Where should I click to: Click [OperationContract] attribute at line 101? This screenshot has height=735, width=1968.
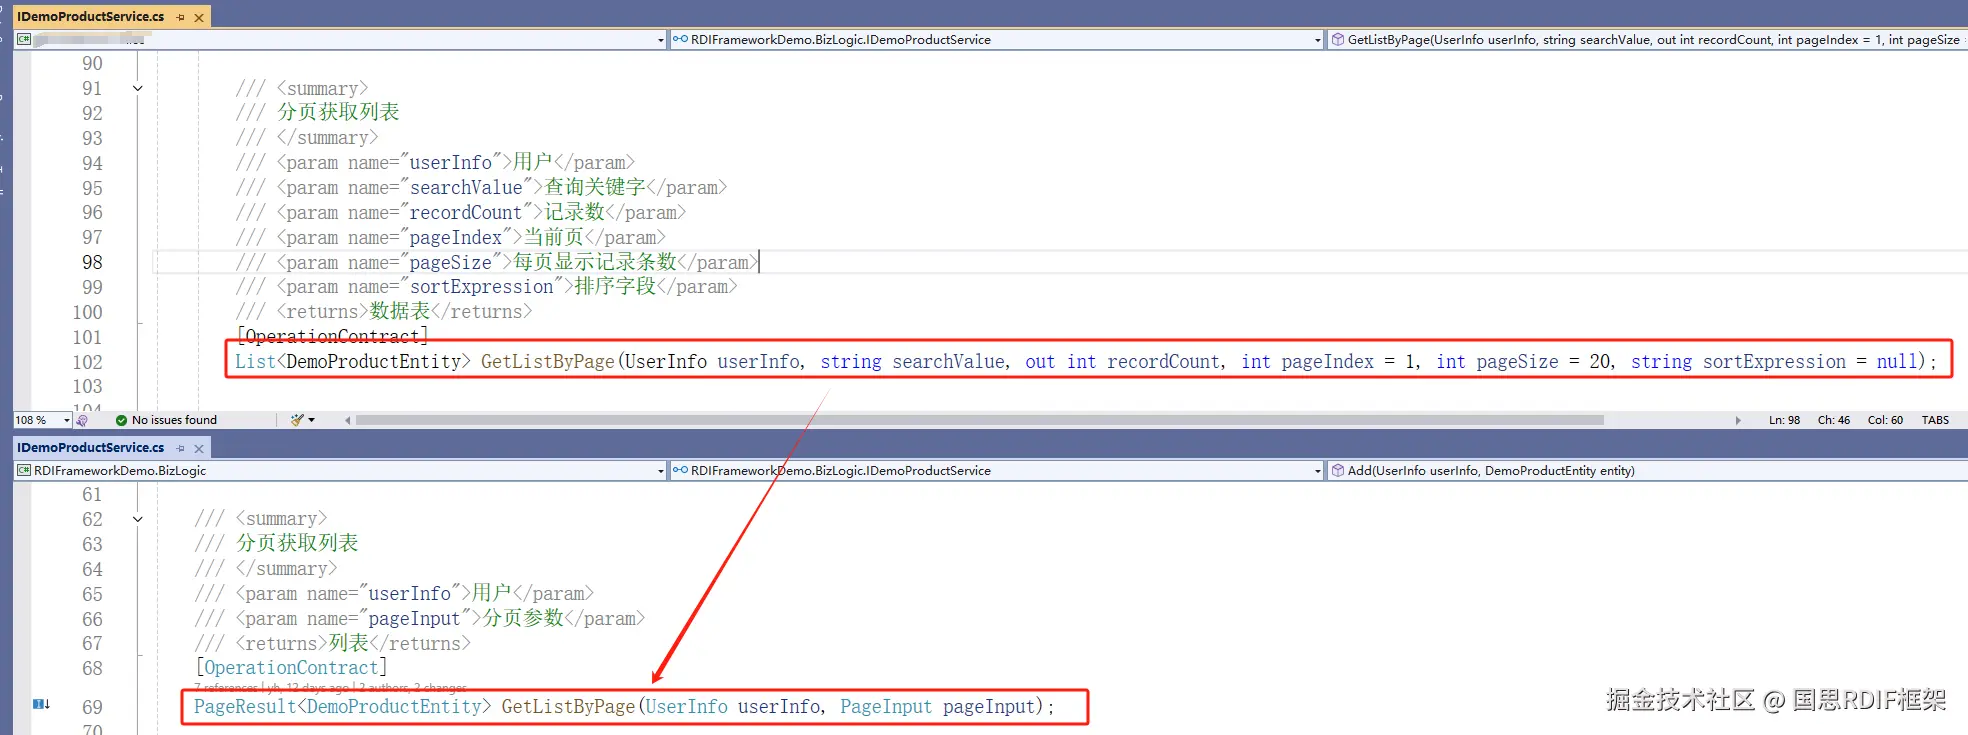(332, 337)
